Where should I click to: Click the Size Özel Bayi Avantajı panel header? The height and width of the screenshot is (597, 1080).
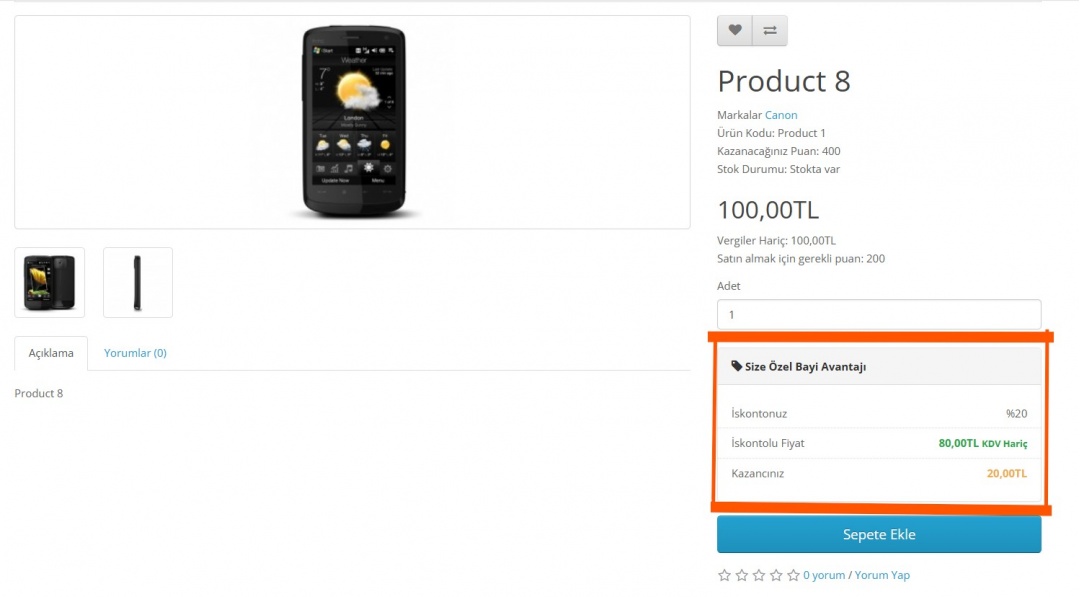click(x=878, y=366)
